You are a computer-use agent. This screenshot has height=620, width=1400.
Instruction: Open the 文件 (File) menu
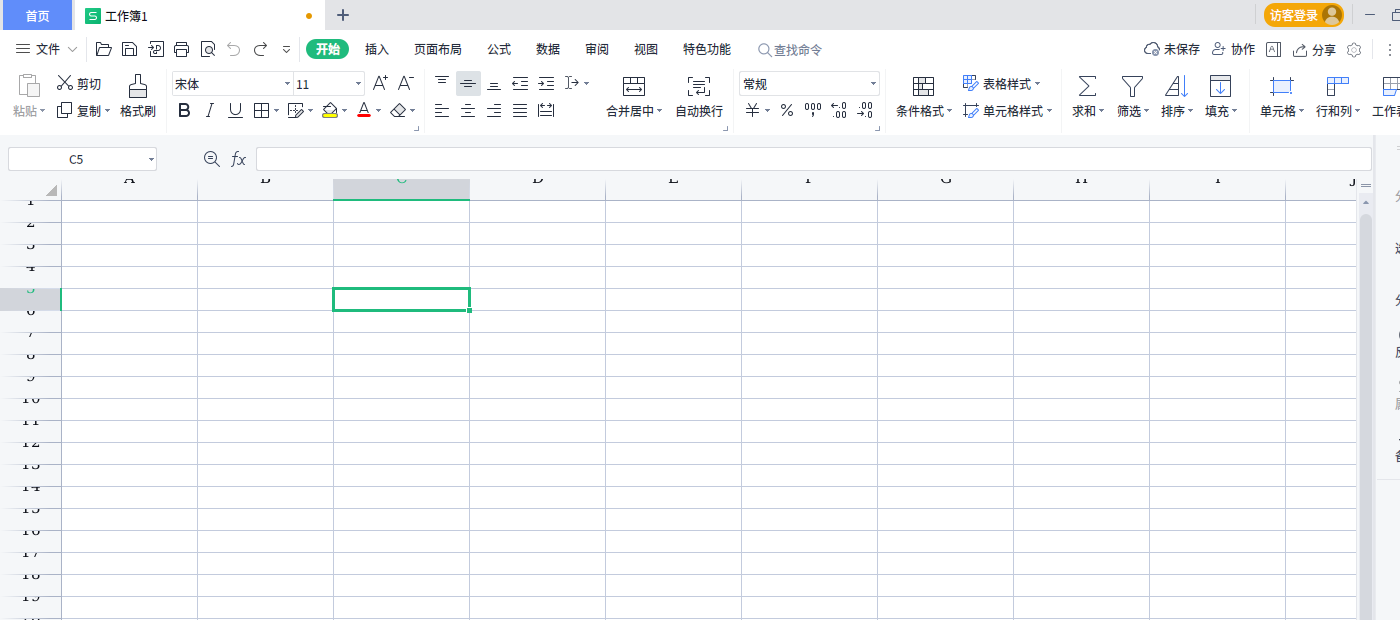pos(47,49)
